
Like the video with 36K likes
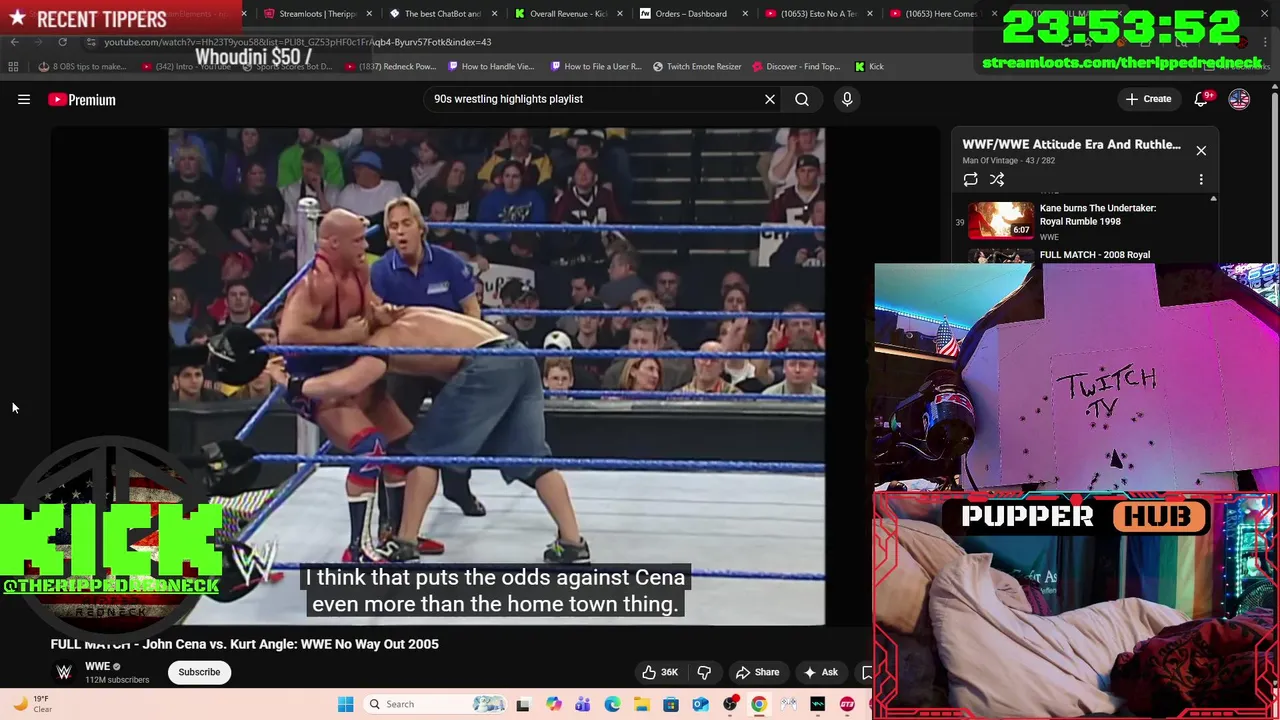[x=659, y=672]
